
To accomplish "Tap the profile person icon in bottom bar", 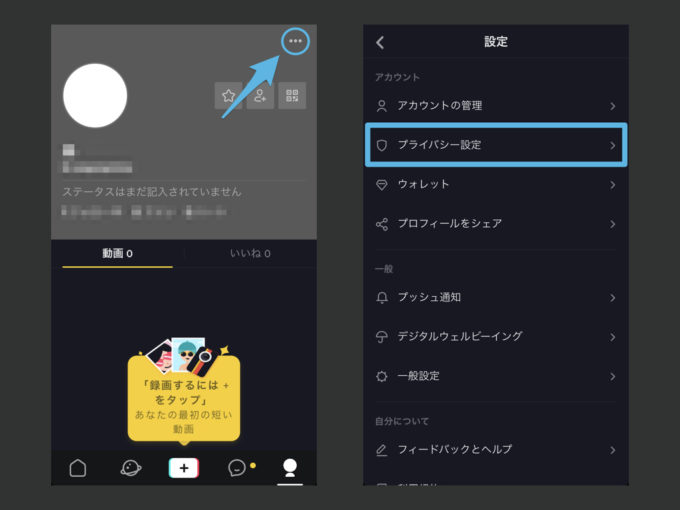I will tap(290, 468).
